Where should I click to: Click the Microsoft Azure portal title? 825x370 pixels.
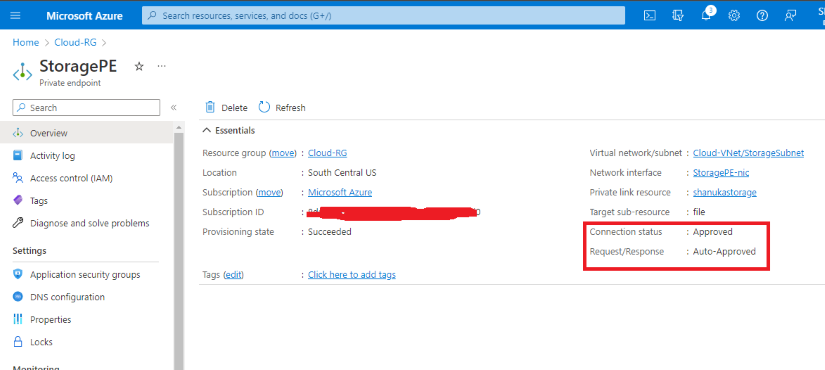(x=84, y=16)
